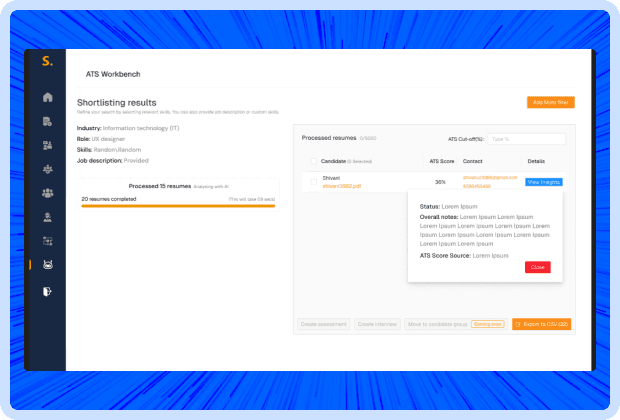The height and width of the screenshot is (420, 620).
Task: Click the Overall notes text in popup
Action: [485, 230]
